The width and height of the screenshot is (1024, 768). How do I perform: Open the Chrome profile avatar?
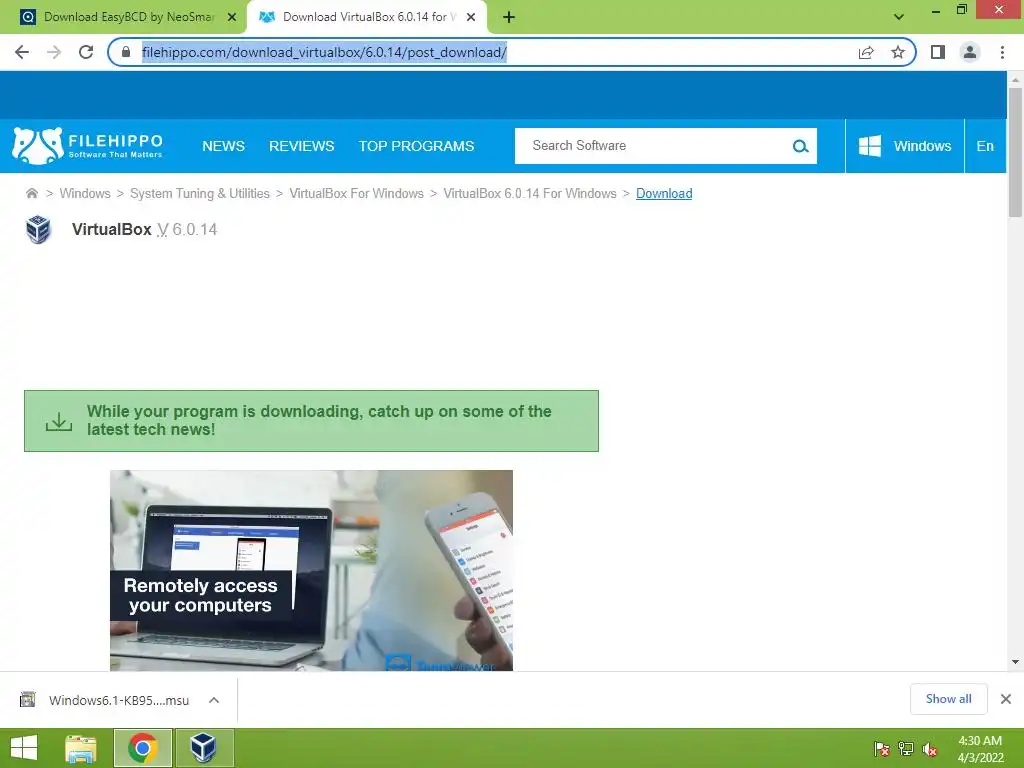click(970, 52)
